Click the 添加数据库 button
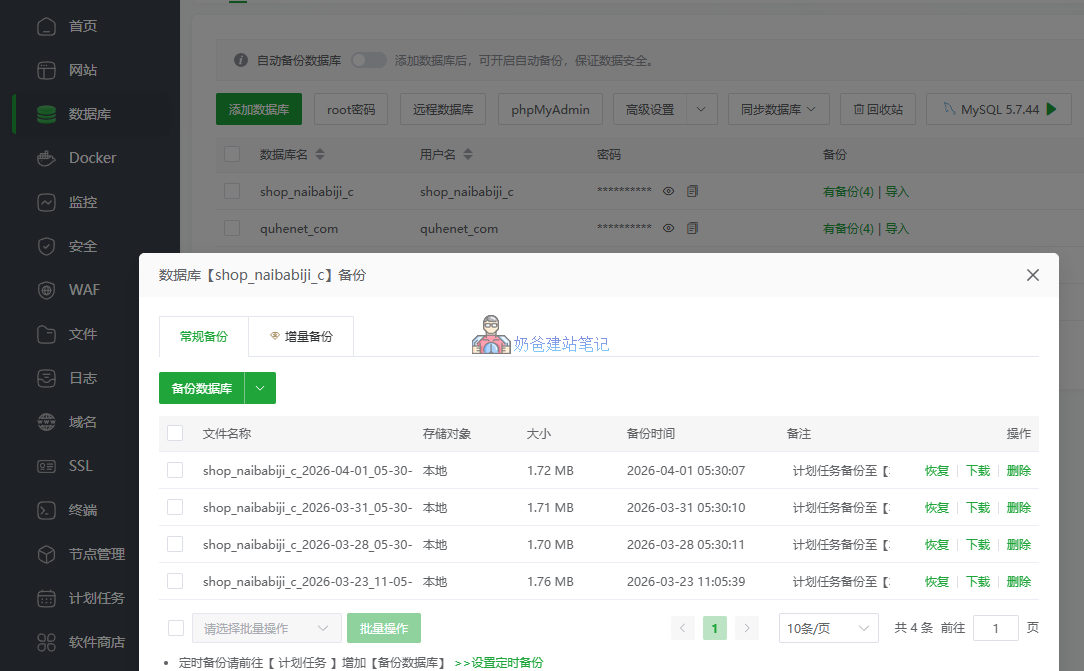The image size is (1084, 671). click(258, 108)
